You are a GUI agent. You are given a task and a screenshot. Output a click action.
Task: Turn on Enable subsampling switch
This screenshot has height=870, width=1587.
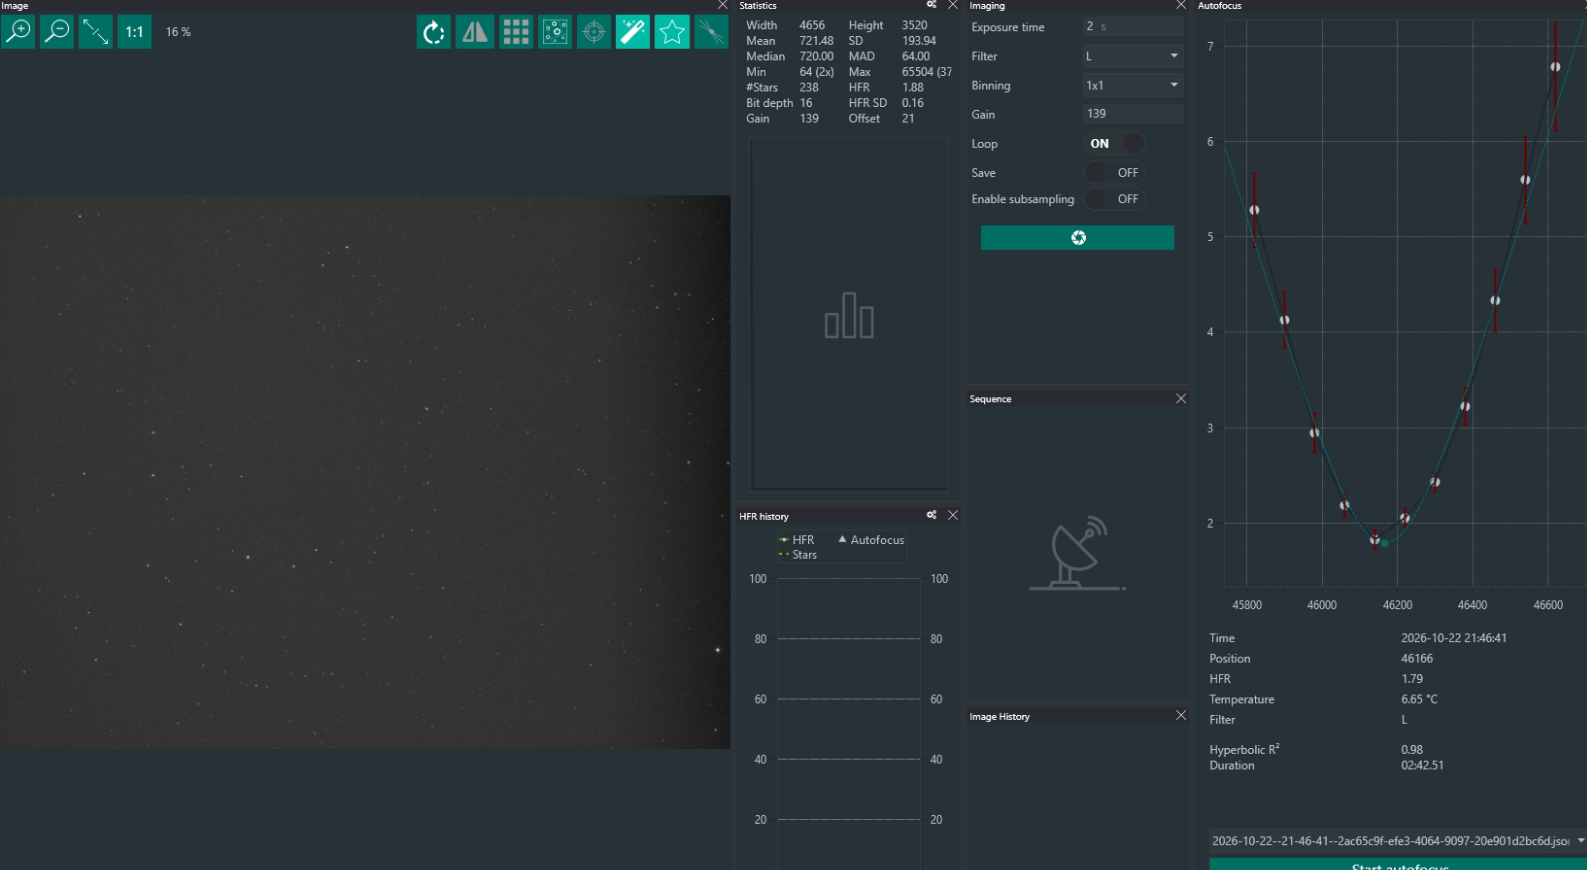(x=1114, y=199)
